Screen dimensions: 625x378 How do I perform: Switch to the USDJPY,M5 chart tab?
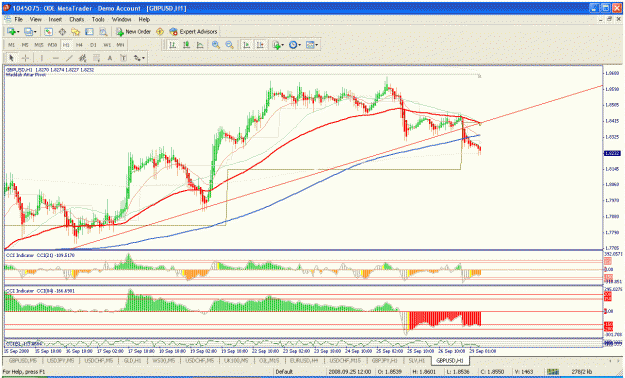(x=61, y=360)
